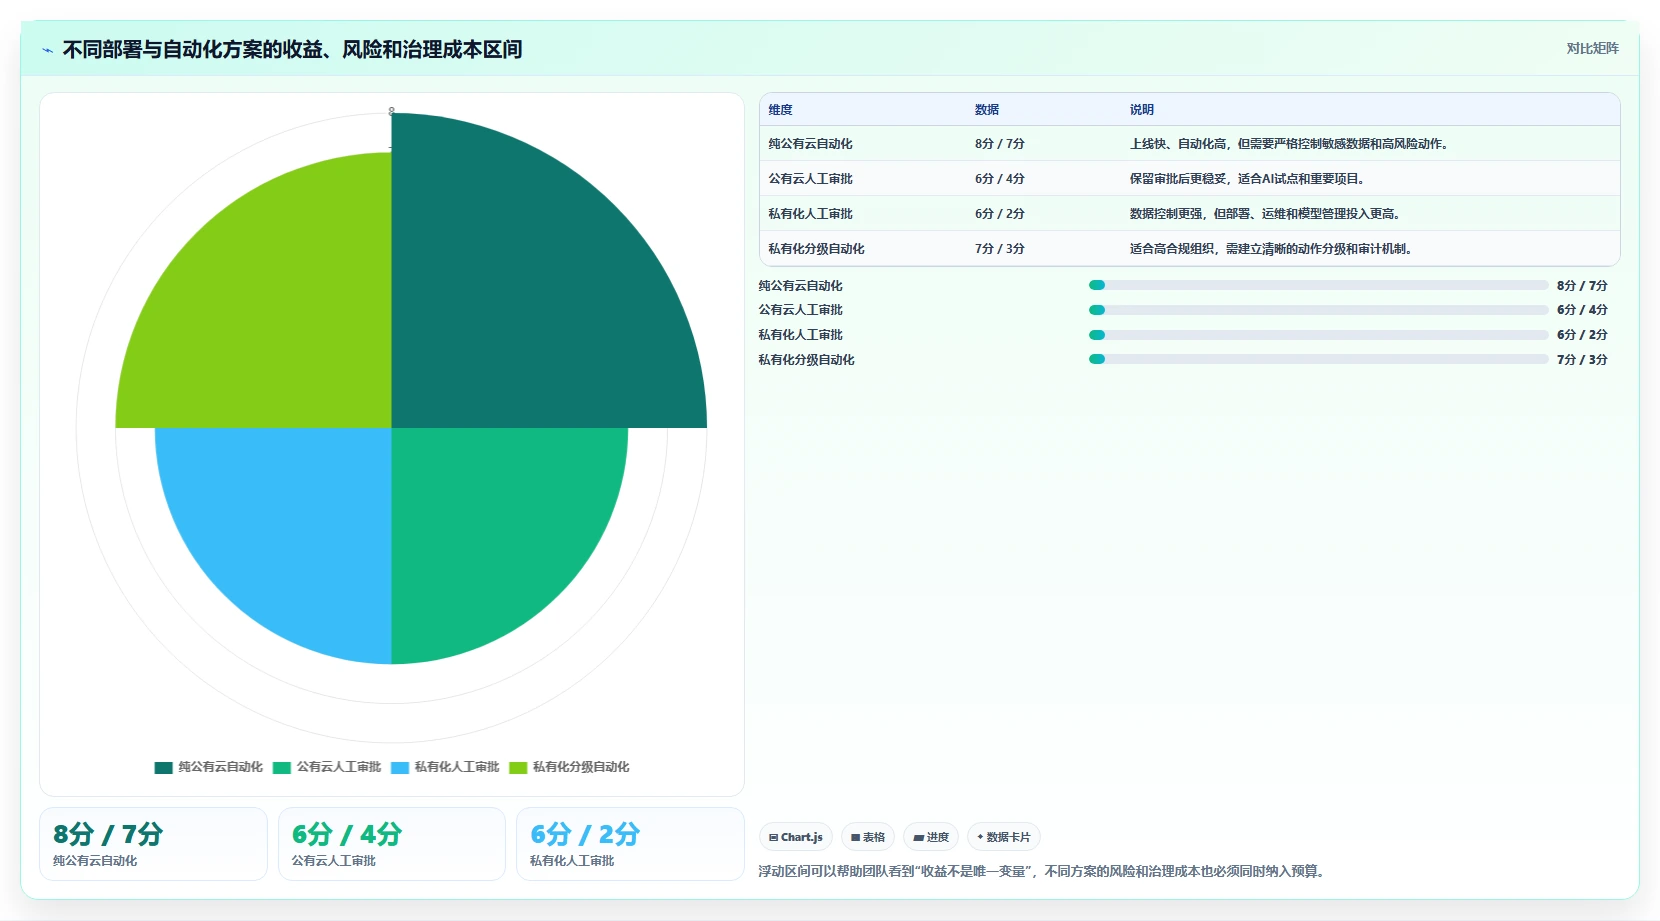Select the 数据卡片 tag chip

[1004, 837]
